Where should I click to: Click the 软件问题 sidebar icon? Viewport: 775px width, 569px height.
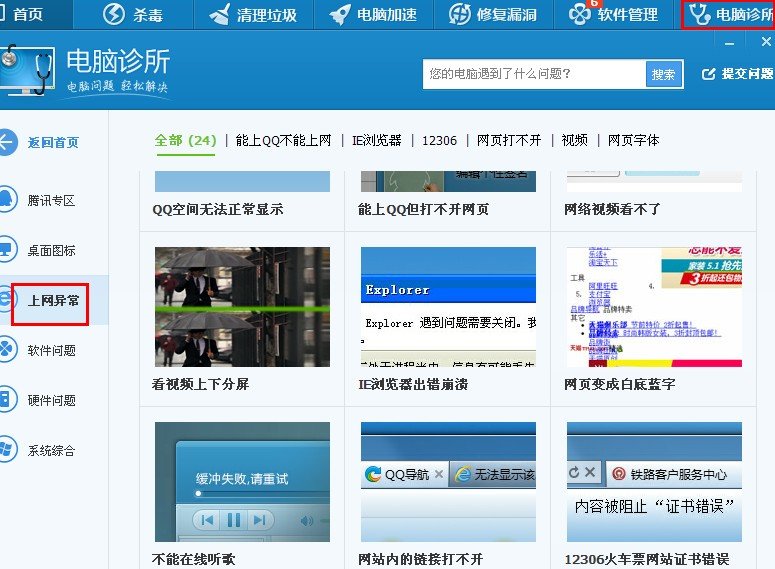pos(7,350)
